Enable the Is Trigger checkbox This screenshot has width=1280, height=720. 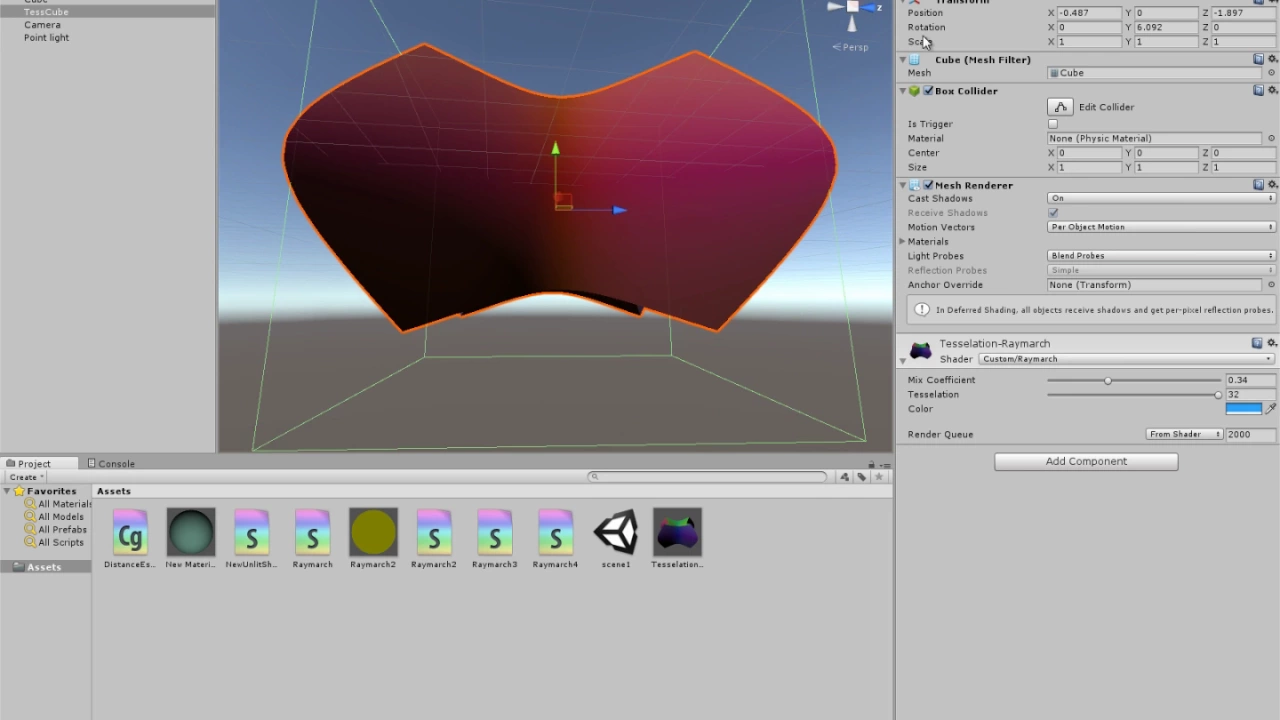coord(1053,124)
